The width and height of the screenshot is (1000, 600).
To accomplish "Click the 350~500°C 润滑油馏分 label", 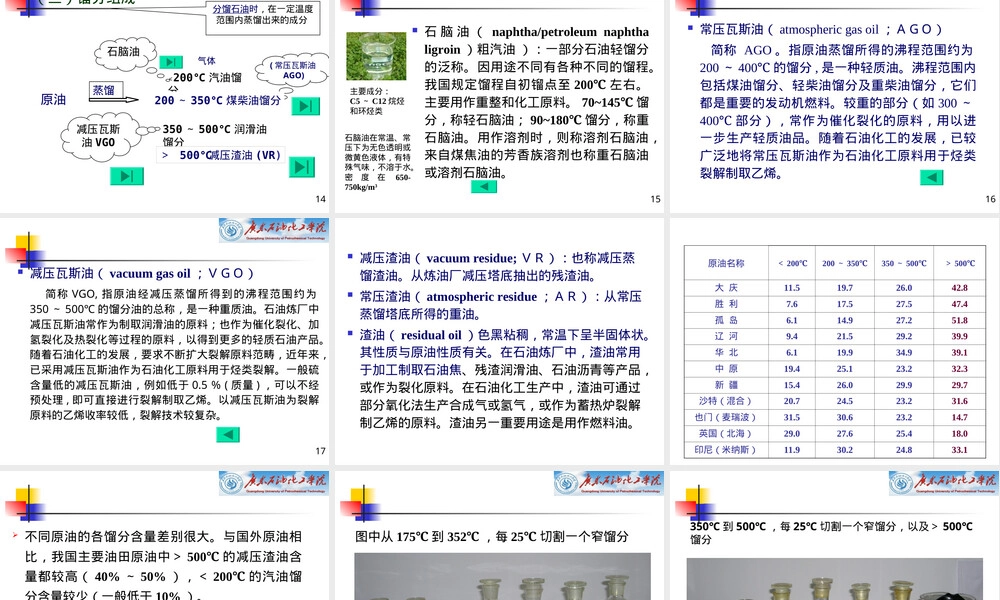I will point(214,135).
